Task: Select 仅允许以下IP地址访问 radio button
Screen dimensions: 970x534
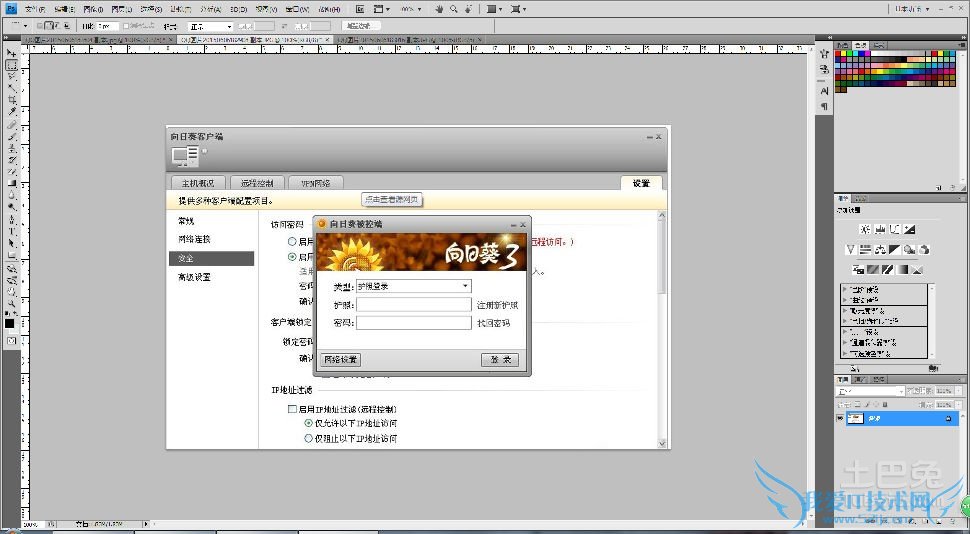Action: 308,423
